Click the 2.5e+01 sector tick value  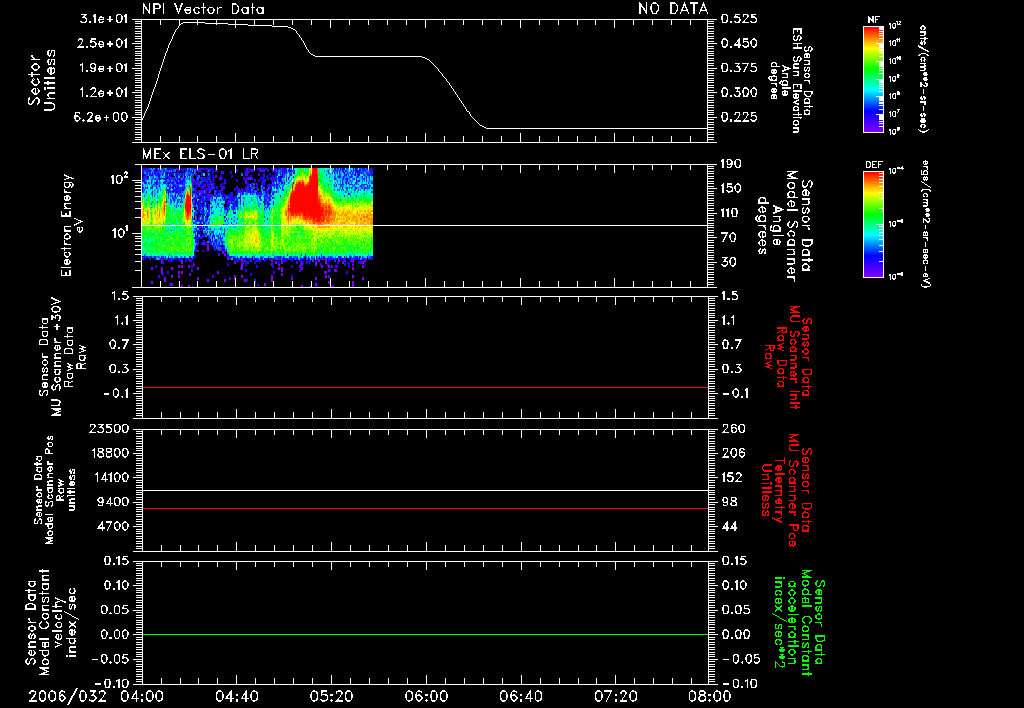click(x=104, y=43)
